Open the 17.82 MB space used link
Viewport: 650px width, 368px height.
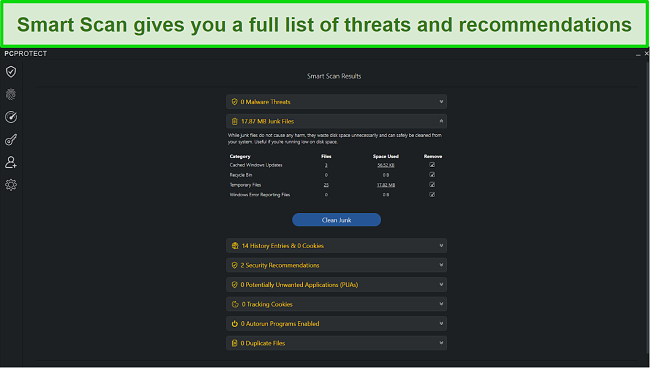(x=386, y=185)
